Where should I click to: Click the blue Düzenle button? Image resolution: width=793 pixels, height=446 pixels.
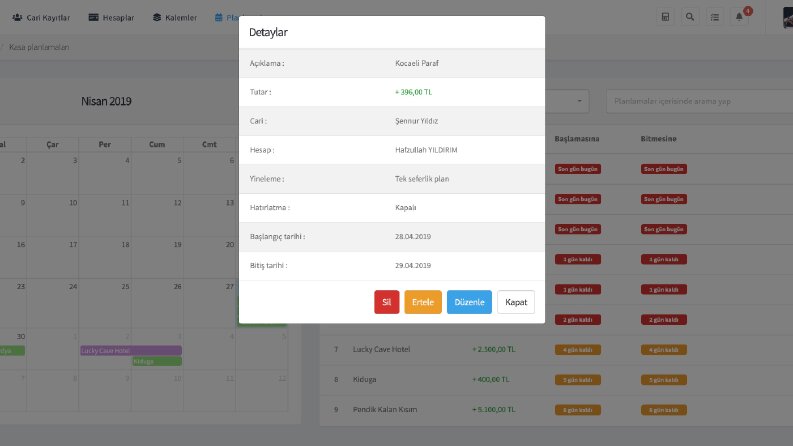pos(469,302)
